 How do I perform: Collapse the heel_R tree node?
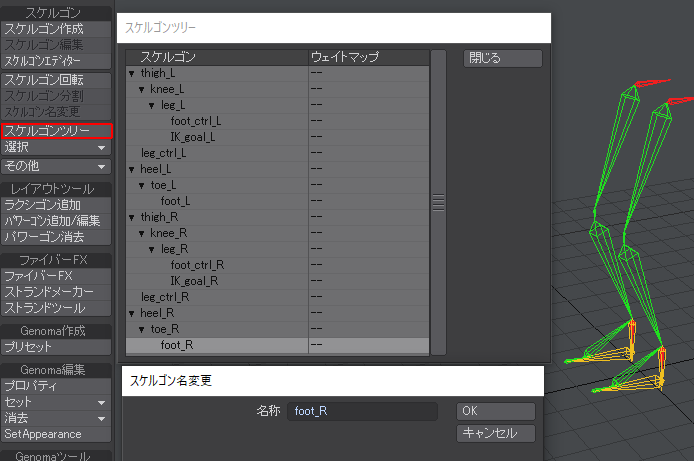point(131,314)
